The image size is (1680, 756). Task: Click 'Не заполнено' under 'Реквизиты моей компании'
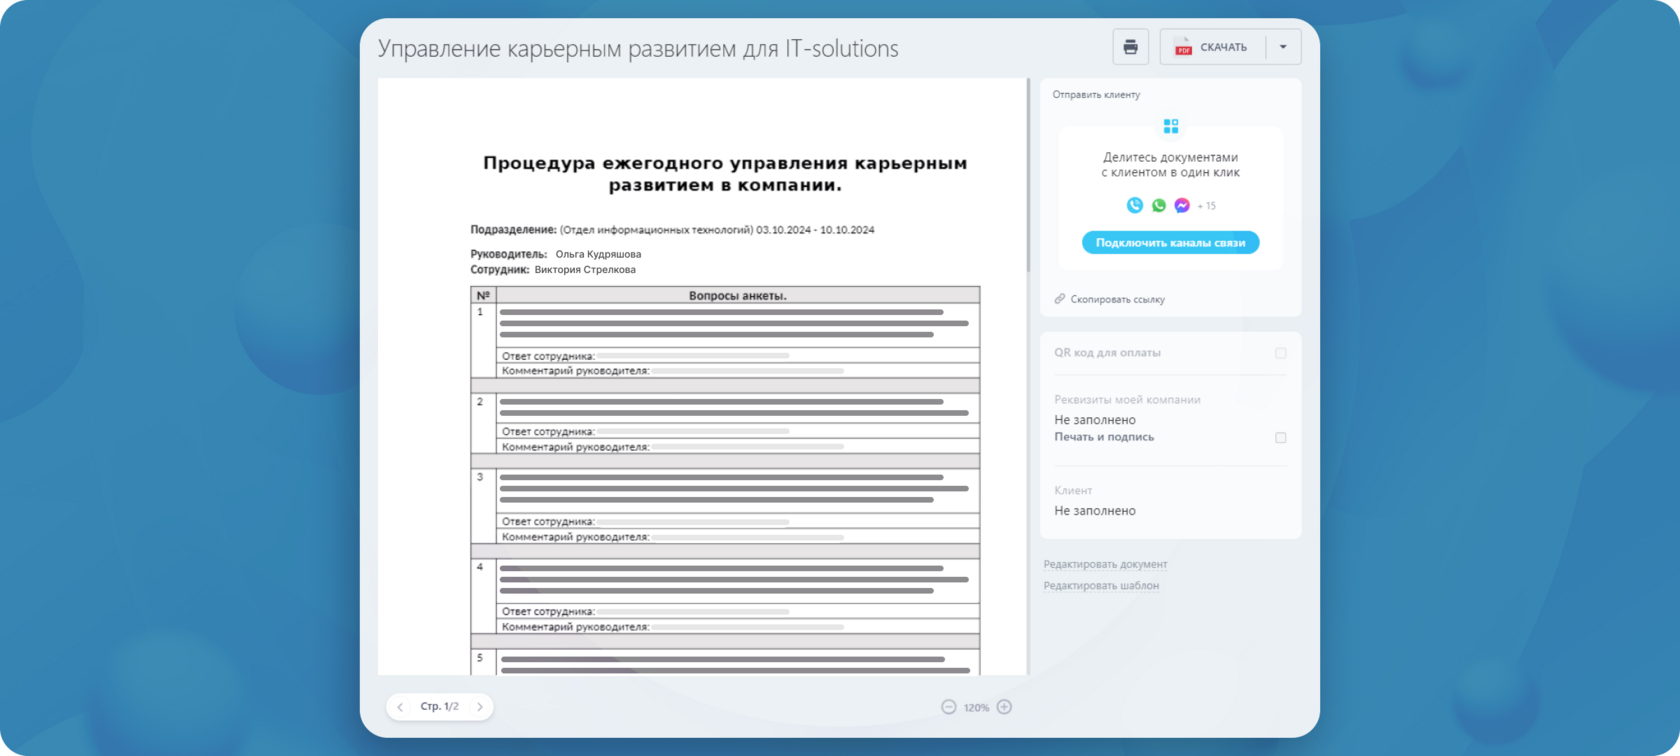point(1095,420)
